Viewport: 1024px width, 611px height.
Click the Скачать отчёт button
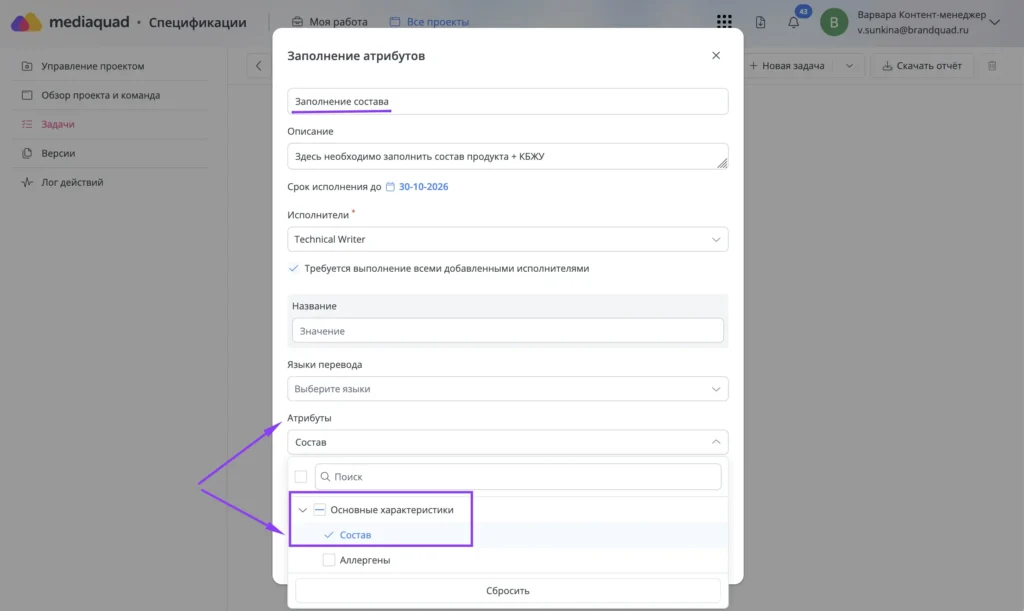(921, 66)
